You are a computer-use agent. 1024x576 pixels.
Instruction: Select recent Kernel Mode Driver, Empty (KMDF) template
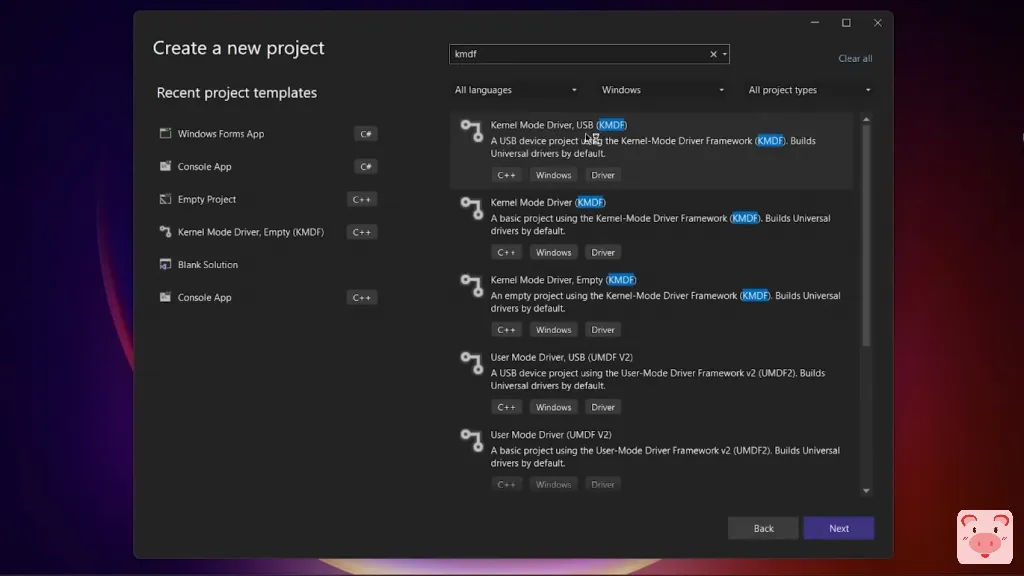pos(250,232)
